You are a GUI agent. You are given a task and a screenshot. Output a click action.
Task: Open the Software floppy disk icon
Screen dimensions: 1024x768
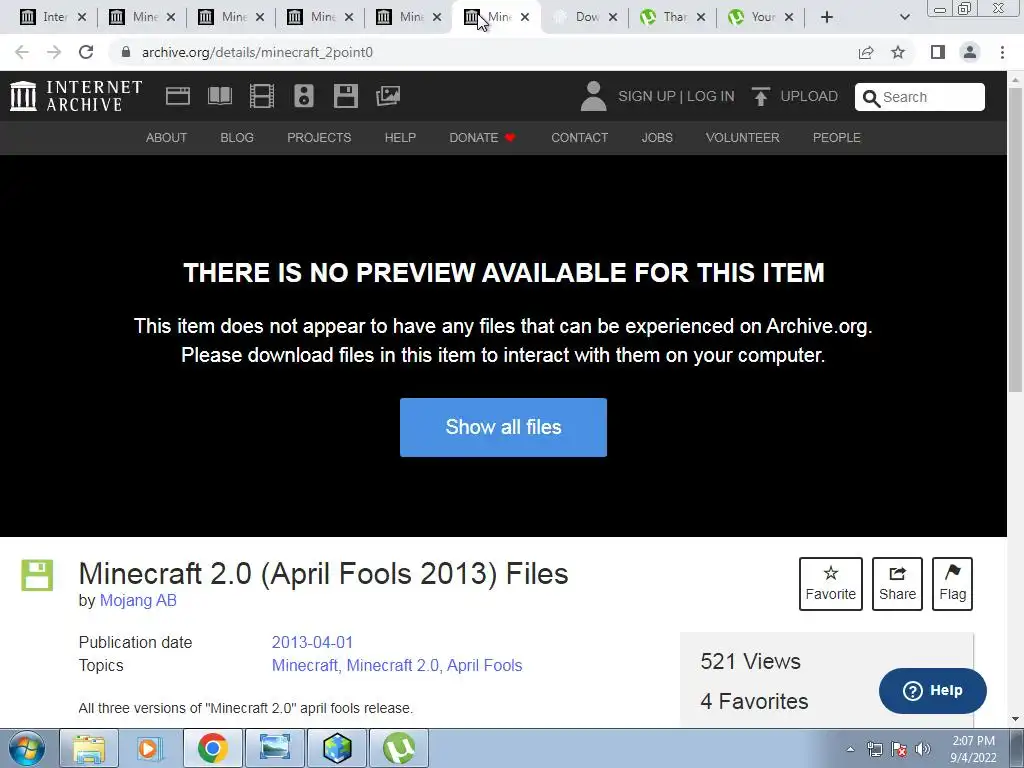coord(345,96)
